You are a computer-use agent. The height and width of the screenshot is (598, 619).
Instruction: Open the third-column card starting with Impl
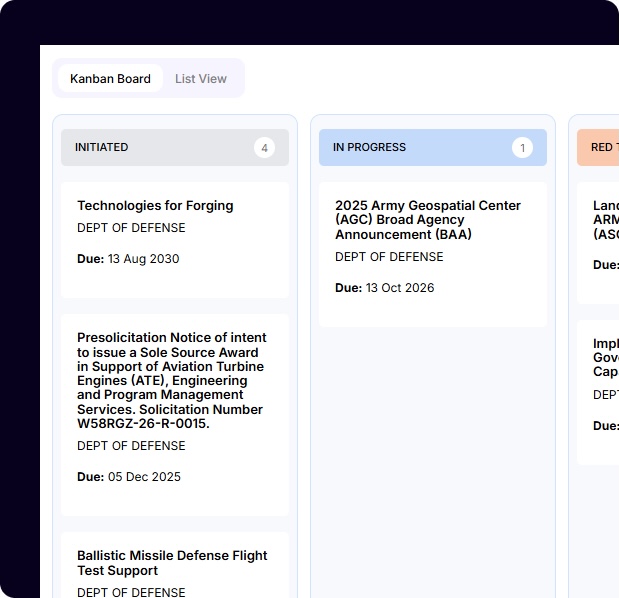tap(604, 358)
